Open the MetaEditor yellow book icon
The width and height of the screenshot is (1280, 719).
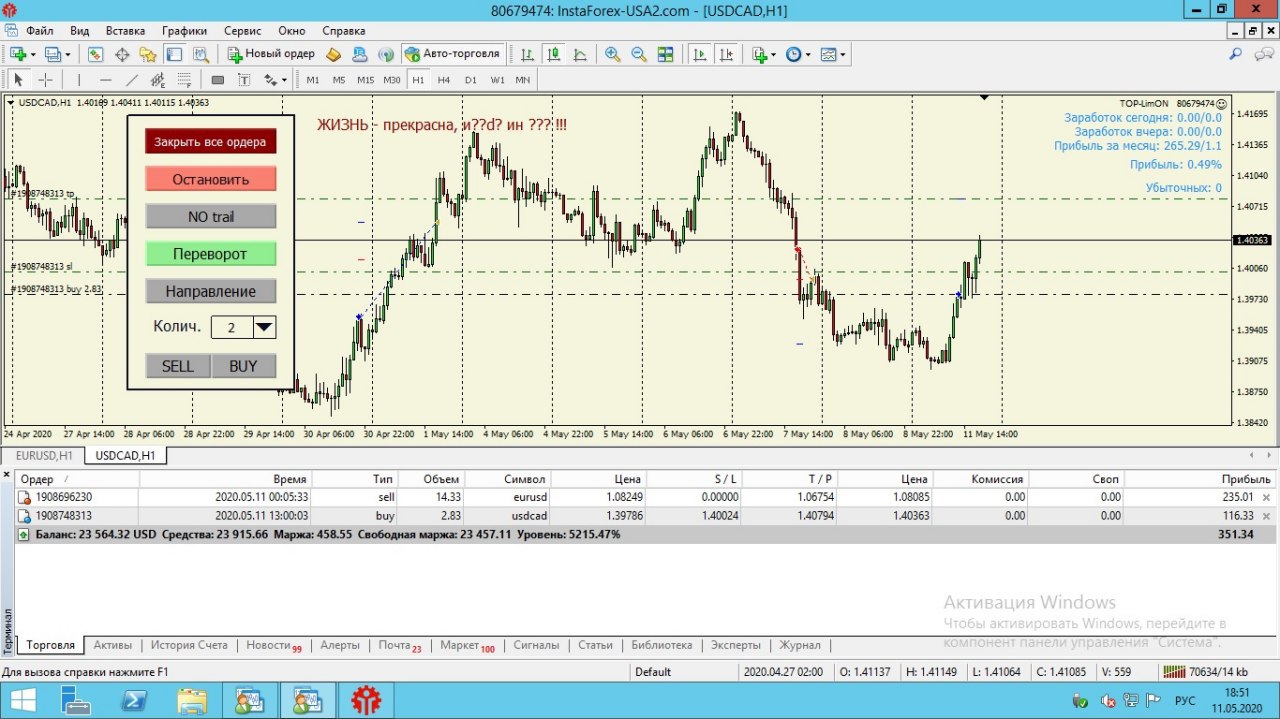click(333, 54)
